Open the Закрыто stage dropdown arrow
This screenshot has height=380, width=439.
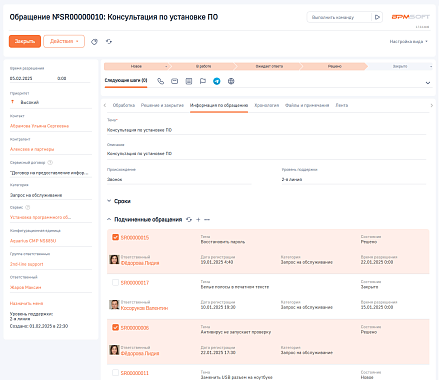pos(431,67)
